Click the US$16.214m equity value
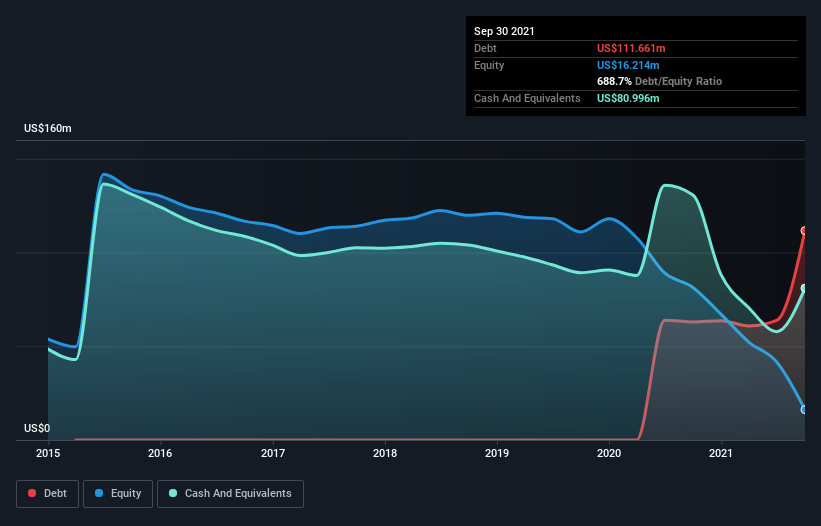The height and width of the screenshot is (526, 821). click(x=628, y=65)
